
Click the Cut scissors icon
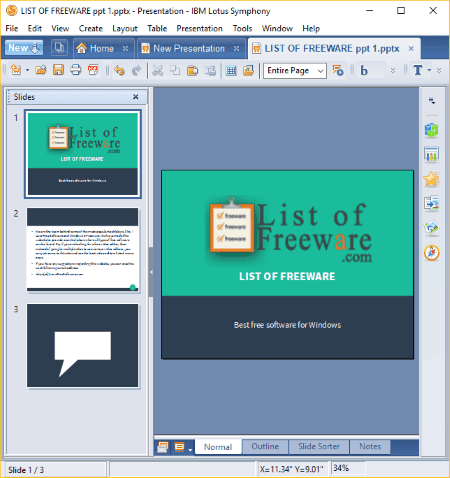[x=158, y=70]
